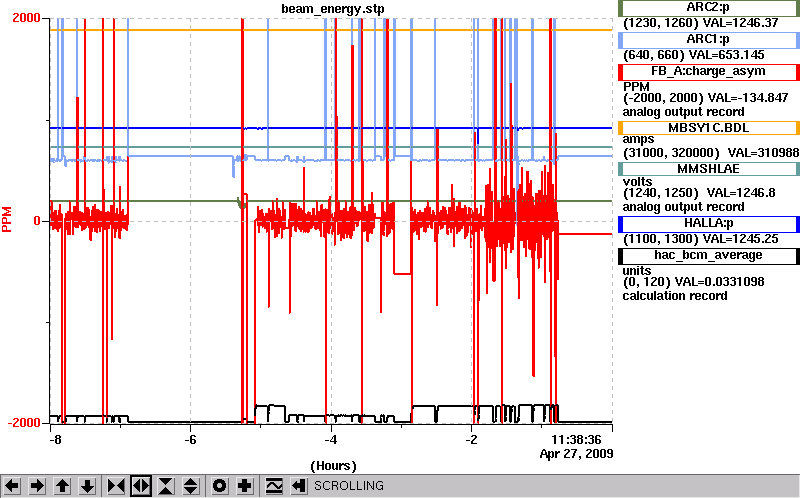Click MBSY1C value VAL=310988
This screenshot has height=498, width=800.
point(763,153)
